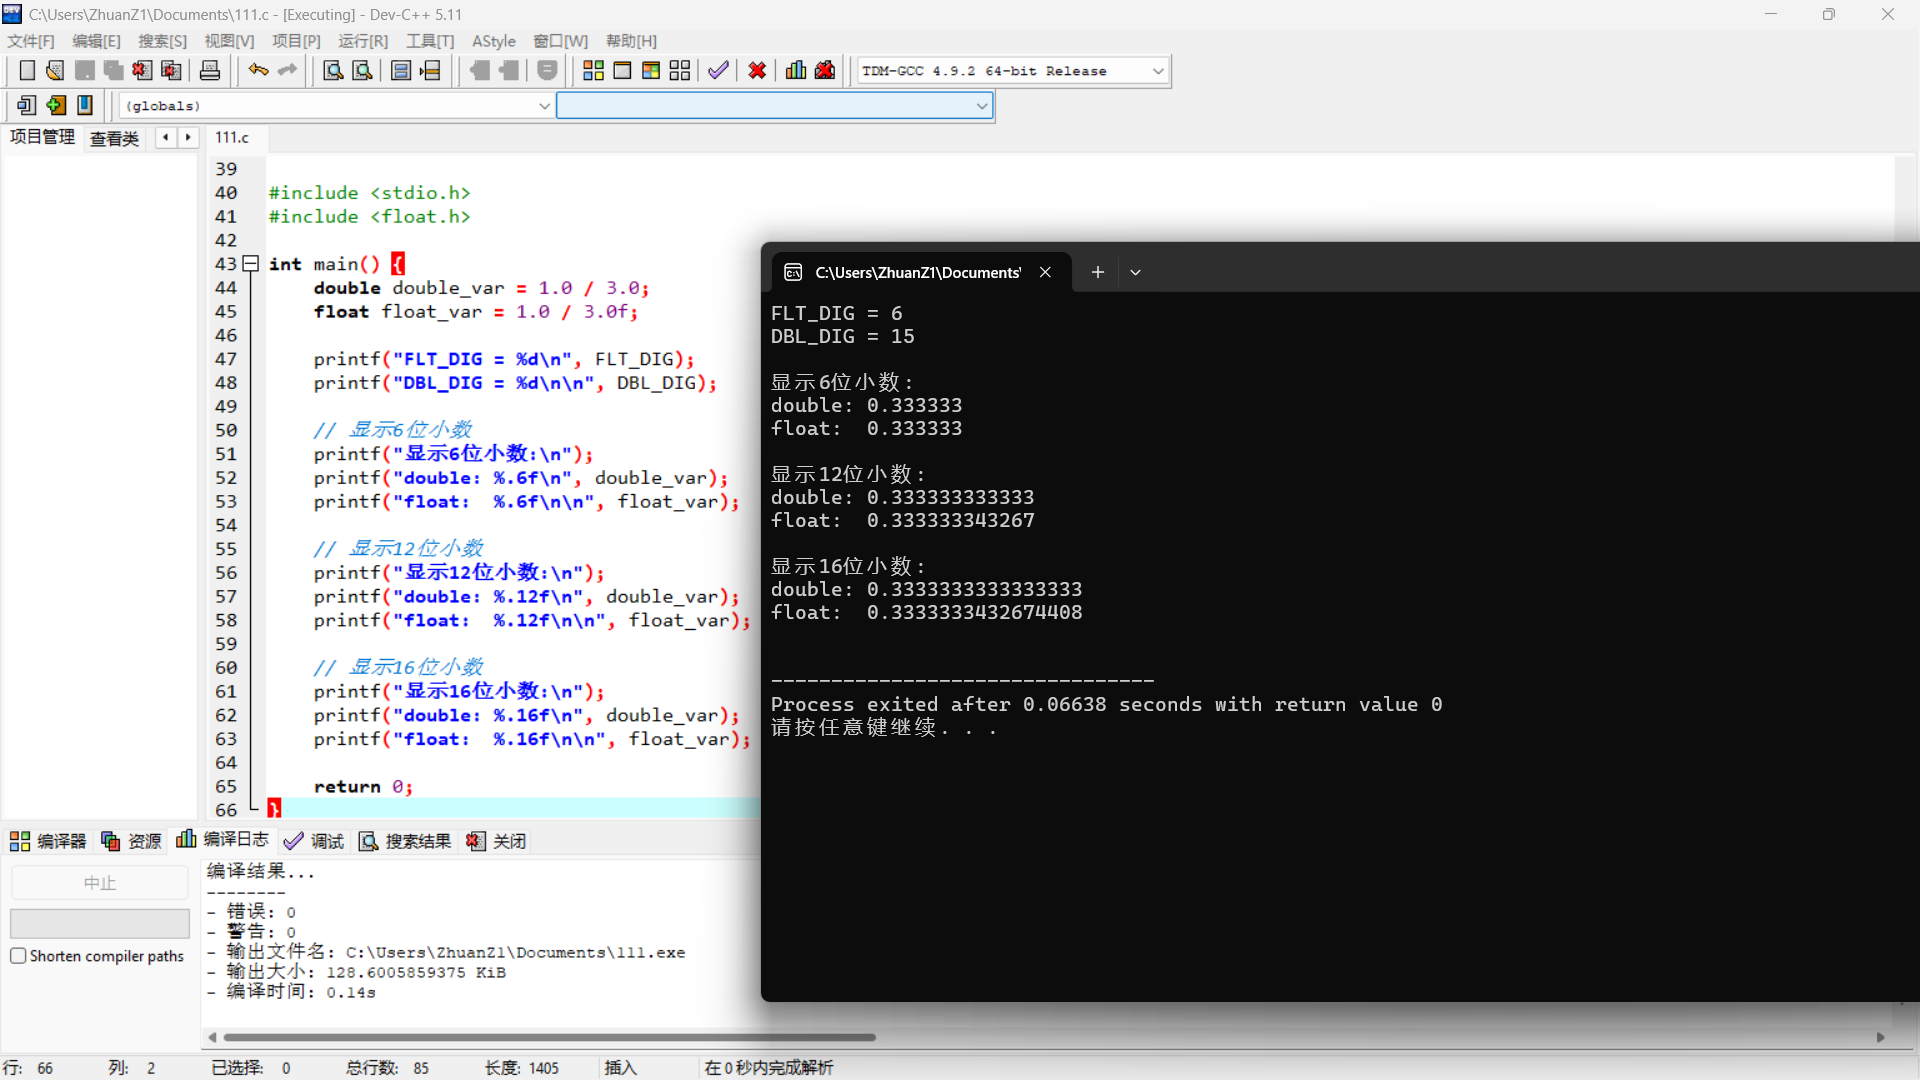
Task: Expand the (globals) scope dropdown
Action: pyautogui.click(x=544, y=106)
